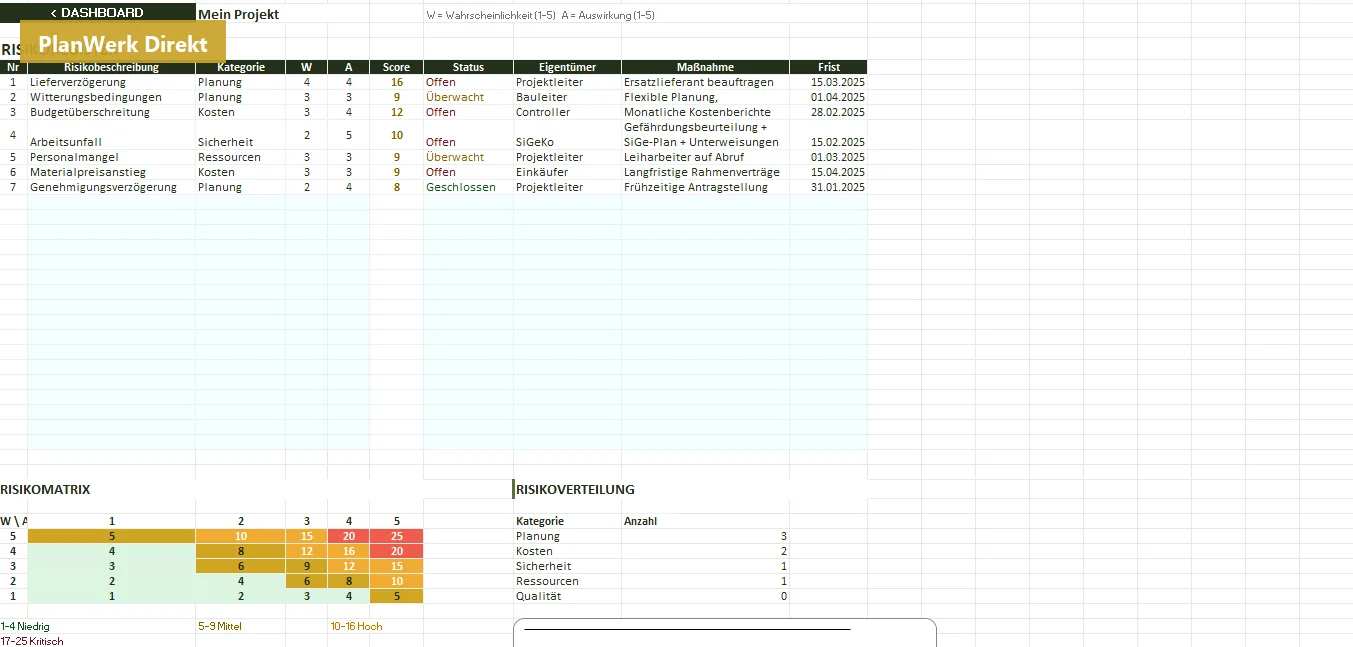The width and height of the screenshot is (1353, 647).
Task: Click score 16 in the Lieferverzögerung row
Action: (397, 82)
